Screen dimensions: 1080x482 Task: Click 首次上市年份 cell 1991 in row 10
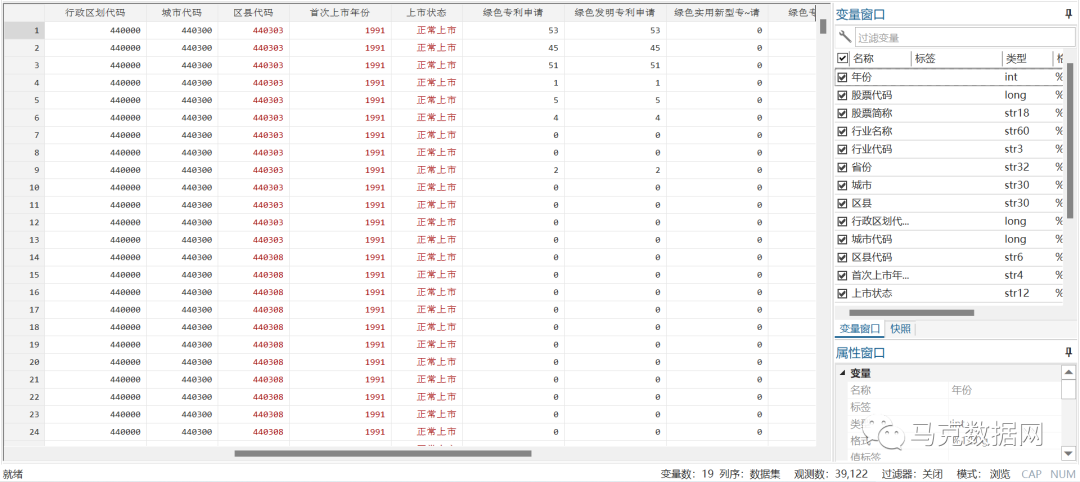tap(340, 187)
